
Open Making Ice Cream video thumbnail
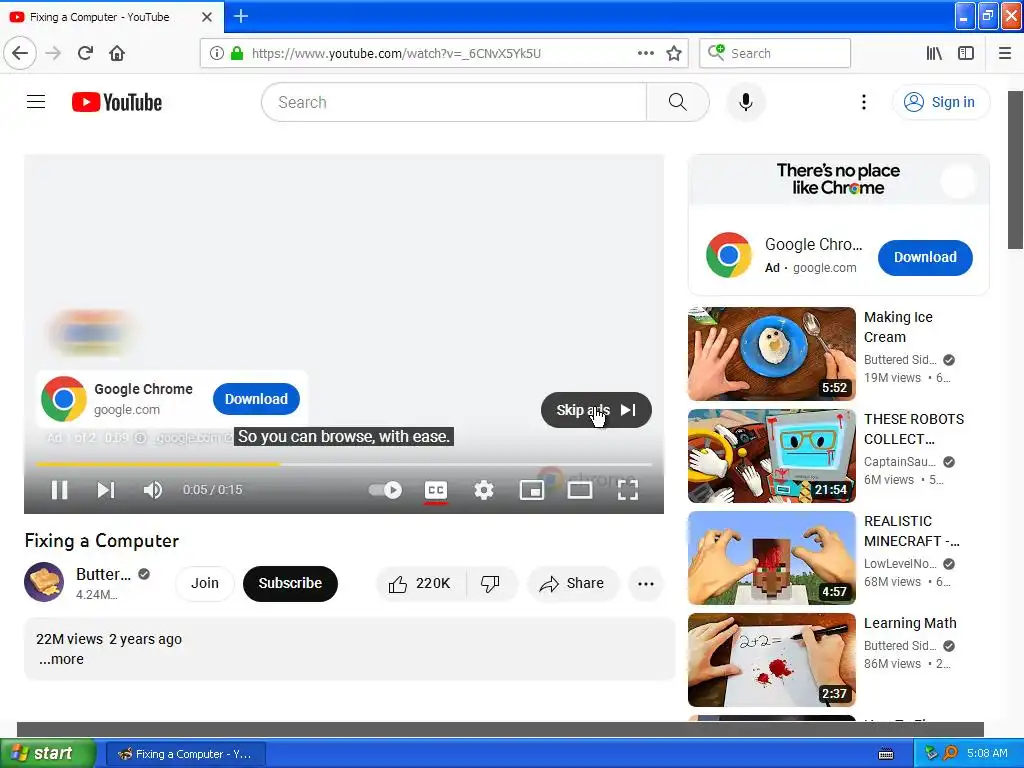pos(771,353)
